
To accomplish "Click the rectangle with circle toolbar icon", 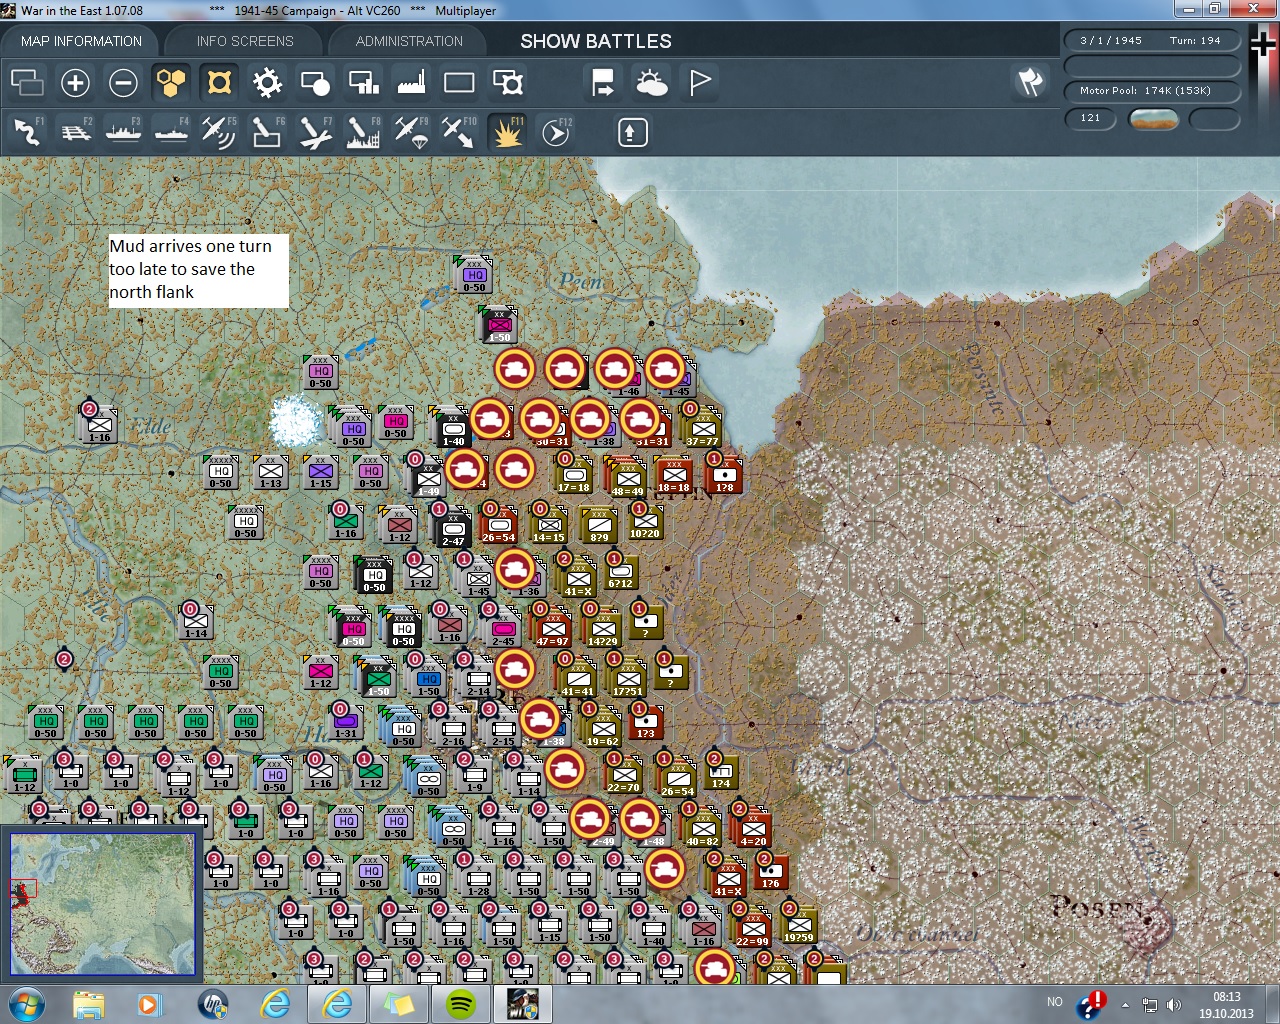I will tap(315, 82).
